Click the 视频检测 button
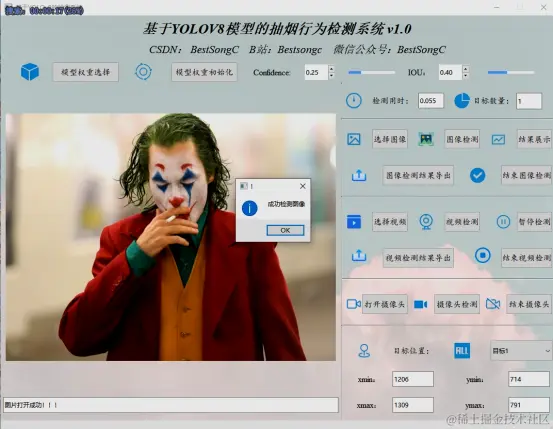554x430 pixels. [462, 222]
